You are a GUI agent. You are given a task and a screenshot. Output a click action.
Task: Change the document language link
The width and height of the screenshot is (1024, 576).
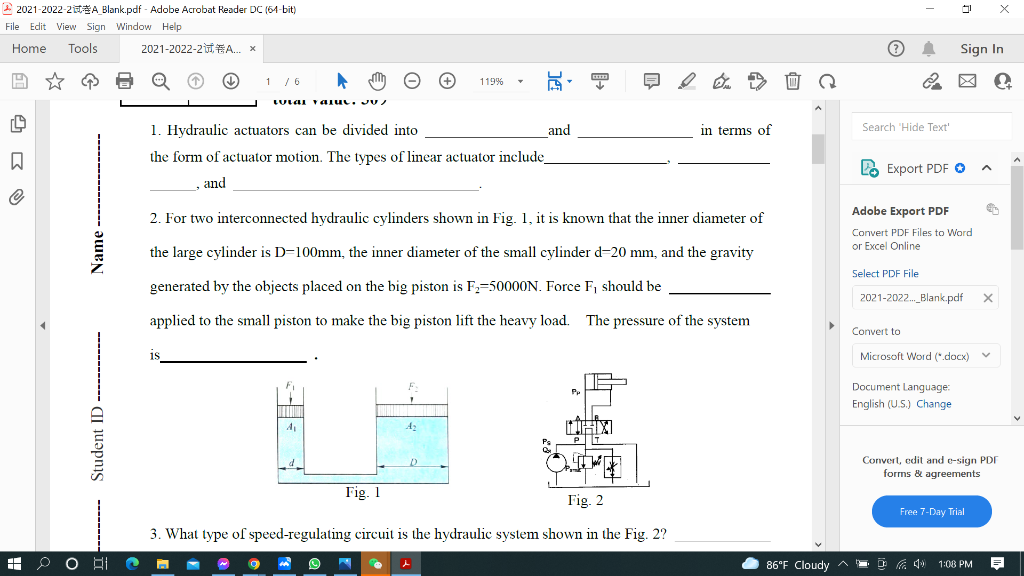click(x=935, y=403)
